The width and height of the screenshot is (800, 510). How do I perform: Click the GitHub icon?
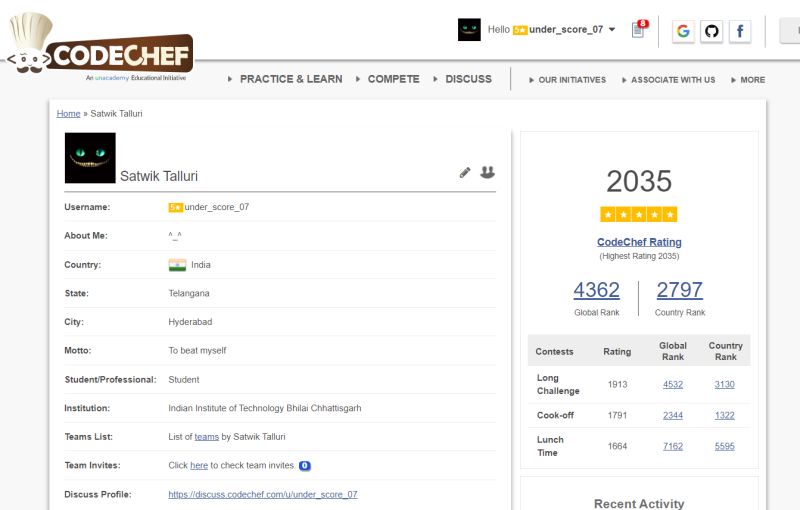[711, 32]
